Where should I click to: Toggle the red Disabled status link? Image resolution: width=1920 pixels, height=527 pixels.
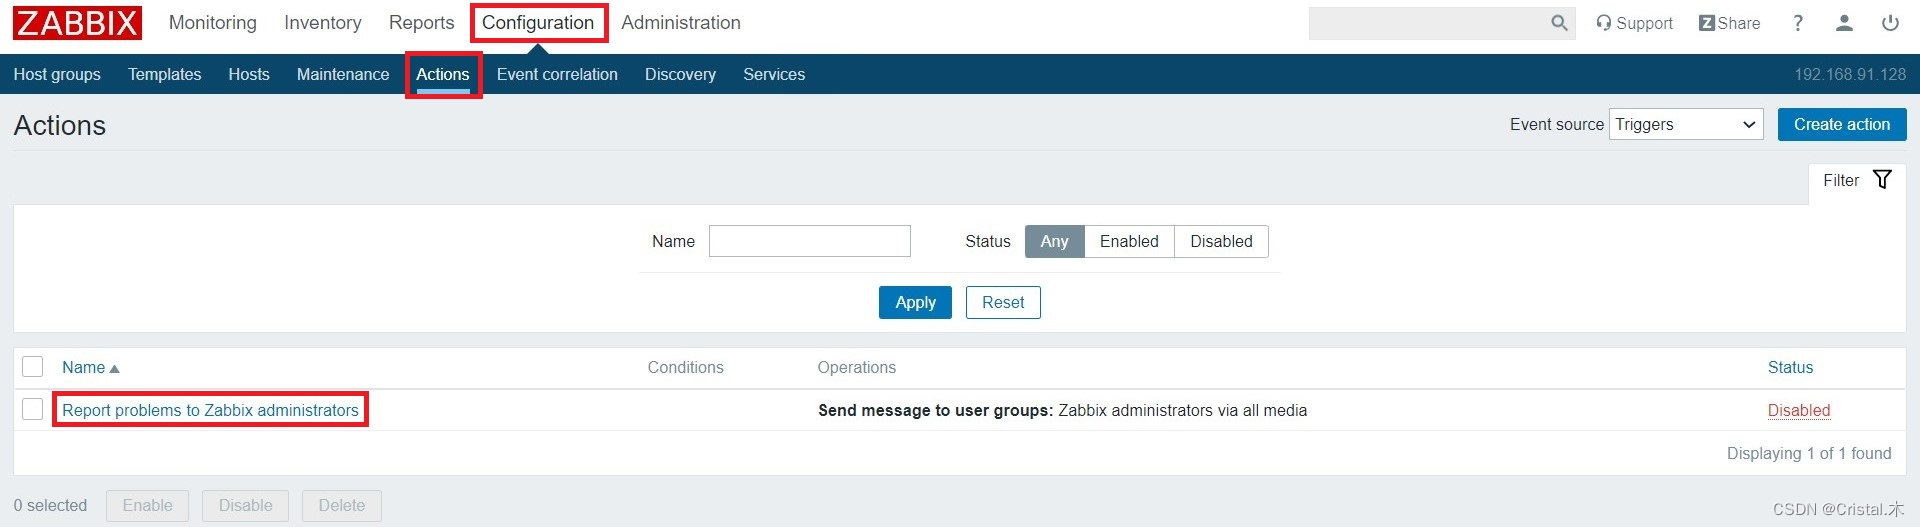1799,410
